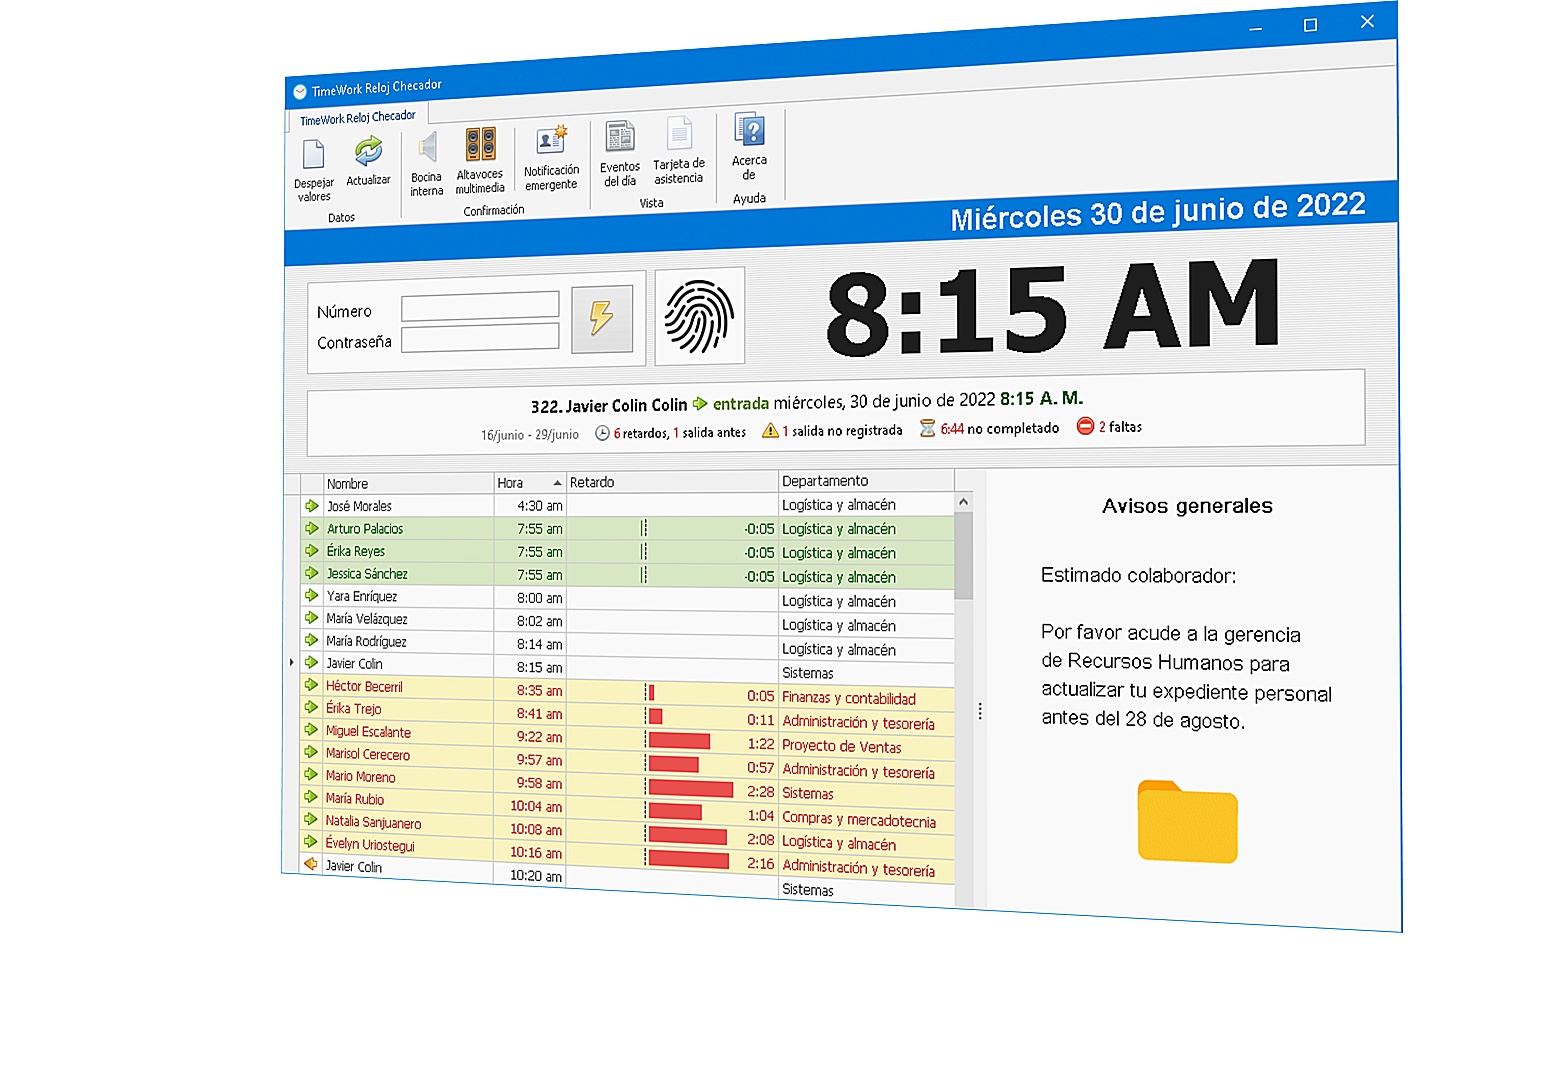Screen dimensions: 1554x1085
Task: Open Tarjeta de asistencia view
Action: 679,134
